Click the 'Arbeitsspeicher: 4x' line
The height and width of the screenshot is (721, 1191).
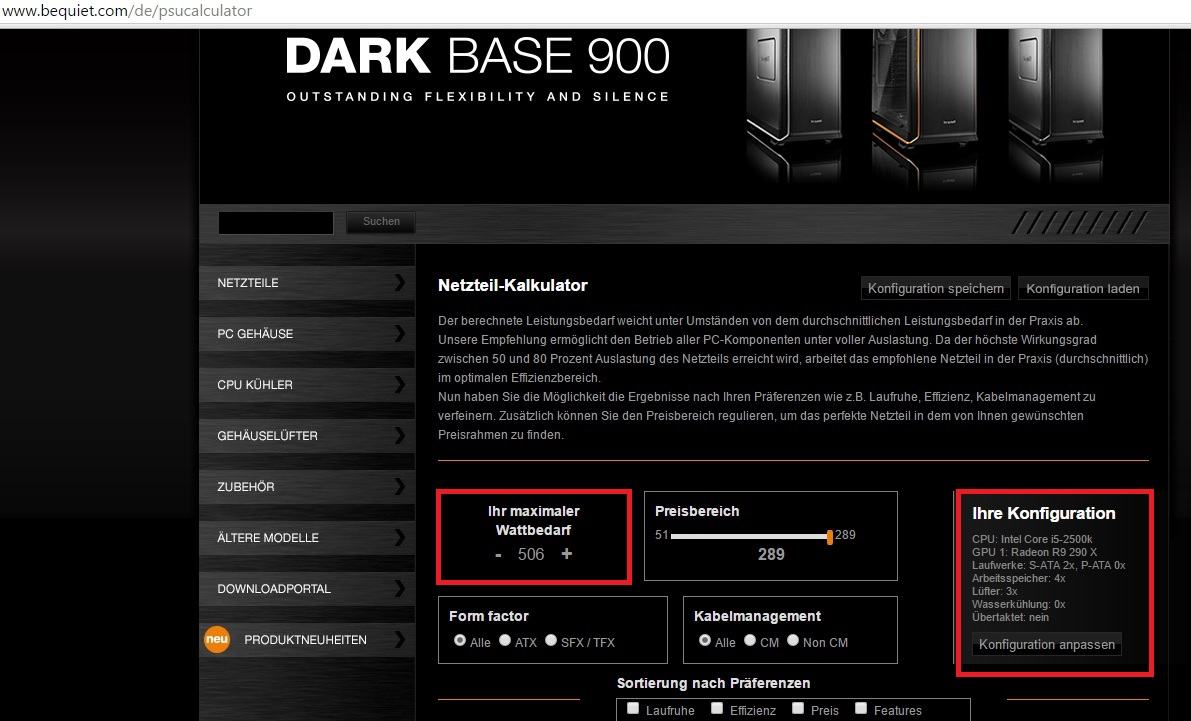tap(1019, 578)
